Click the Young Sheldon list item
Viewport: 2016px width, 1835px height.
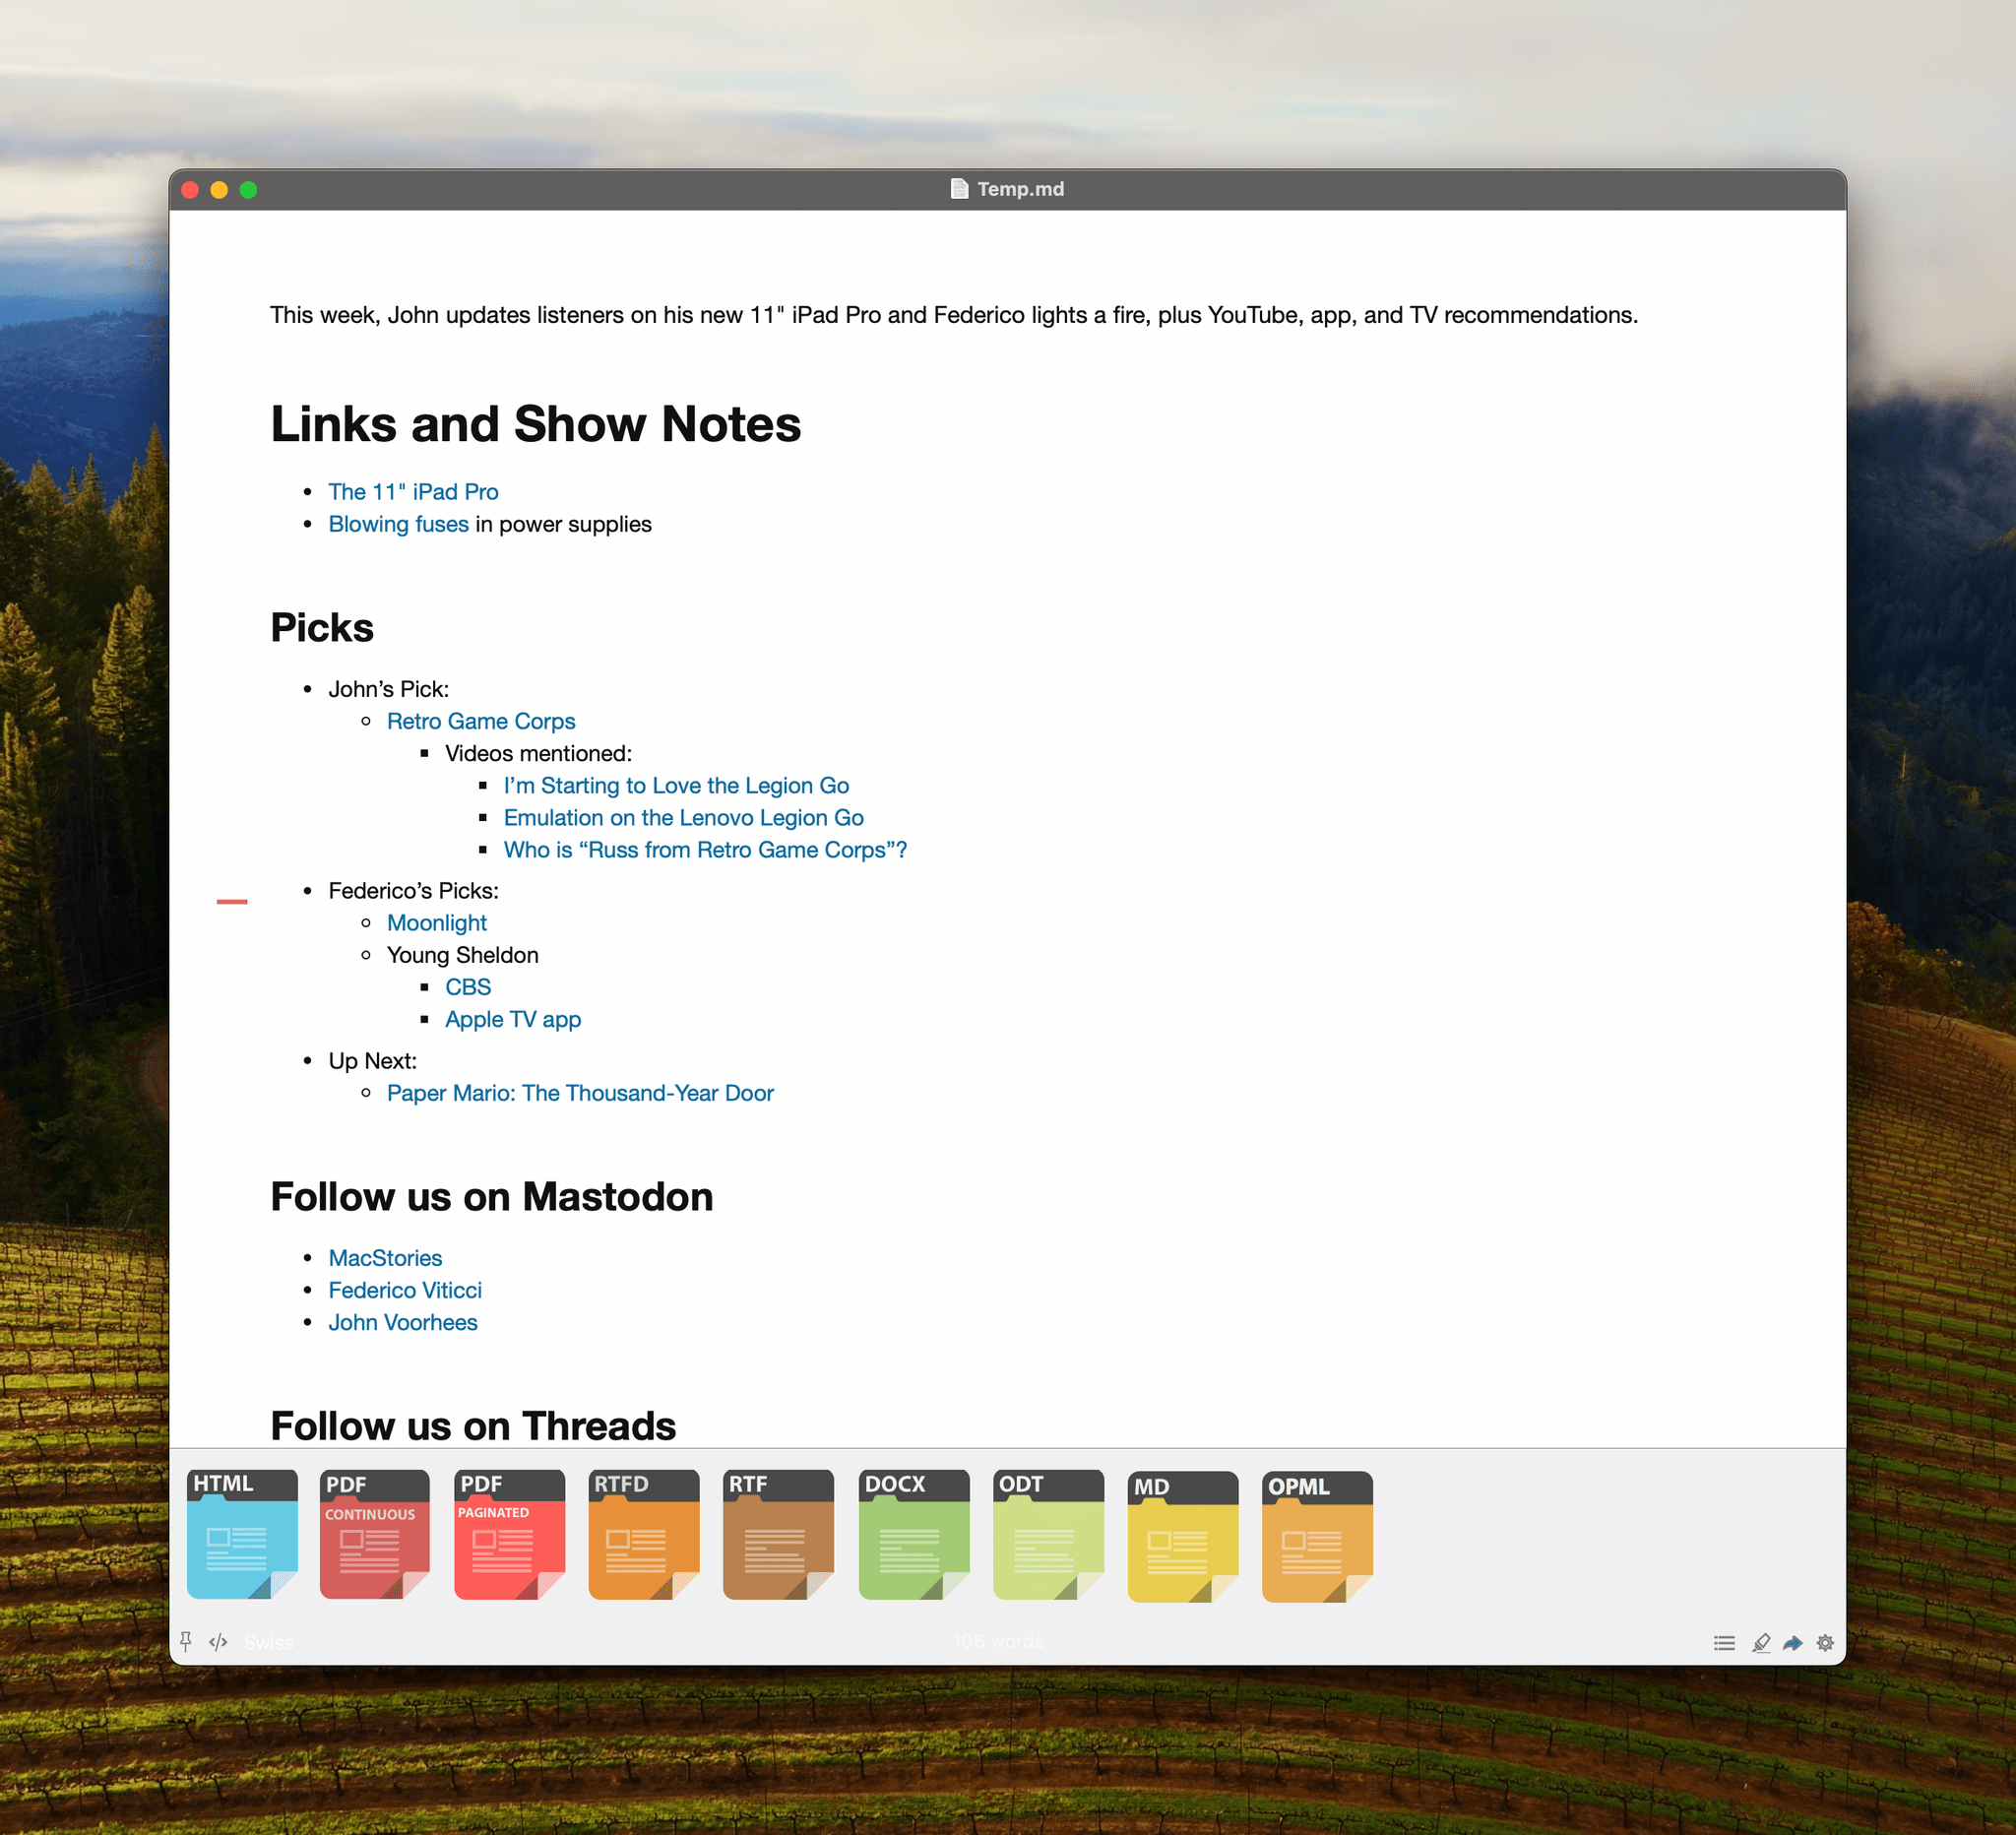462,955
